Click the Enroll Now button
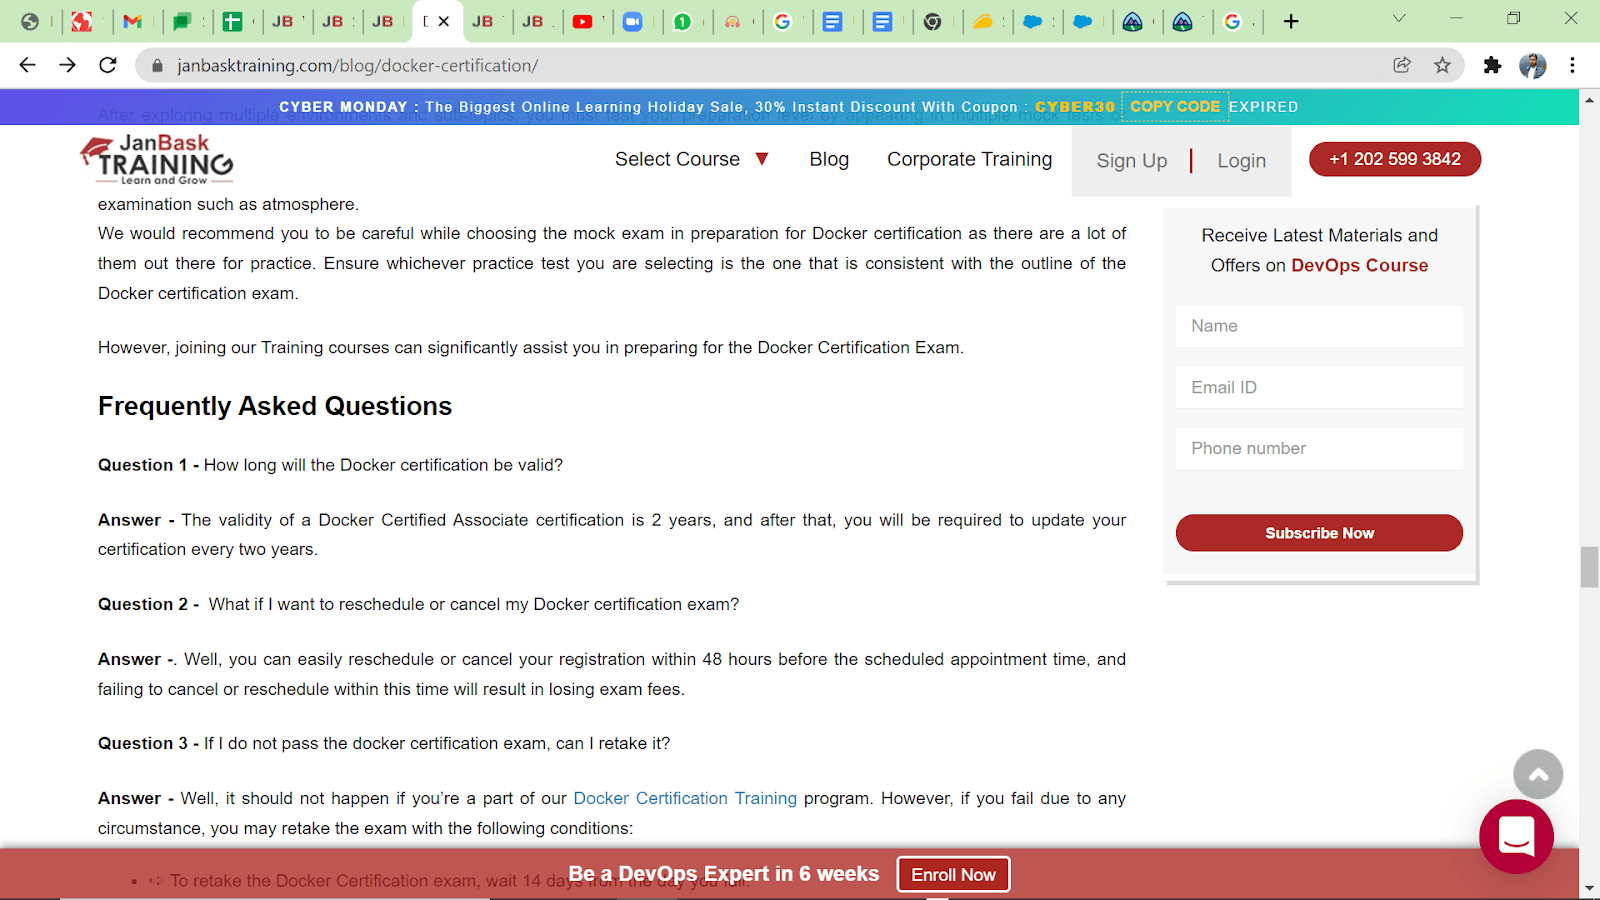This screenshot has width=1600, height=900. click(953, 874)
